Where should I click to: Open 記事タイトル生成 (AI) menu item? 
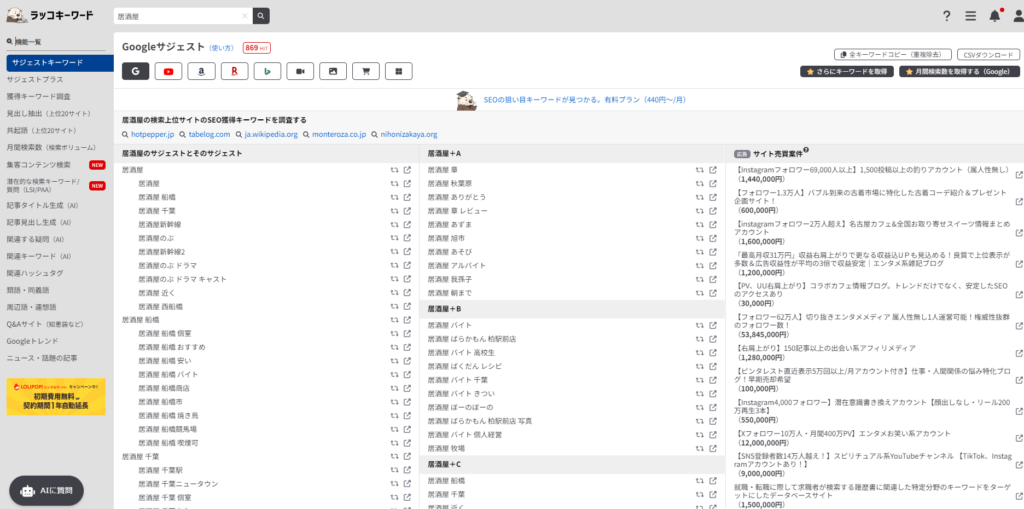(x=42, y=205)
